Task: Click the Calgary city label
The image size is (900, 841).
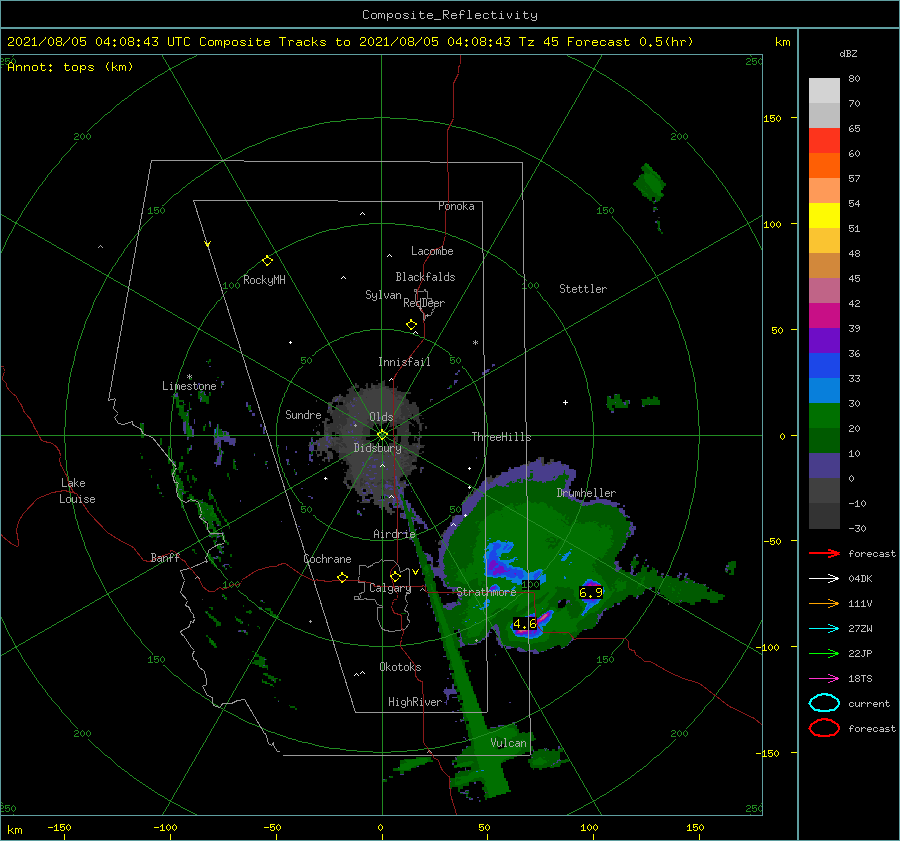Action: [x=390, y=588]
